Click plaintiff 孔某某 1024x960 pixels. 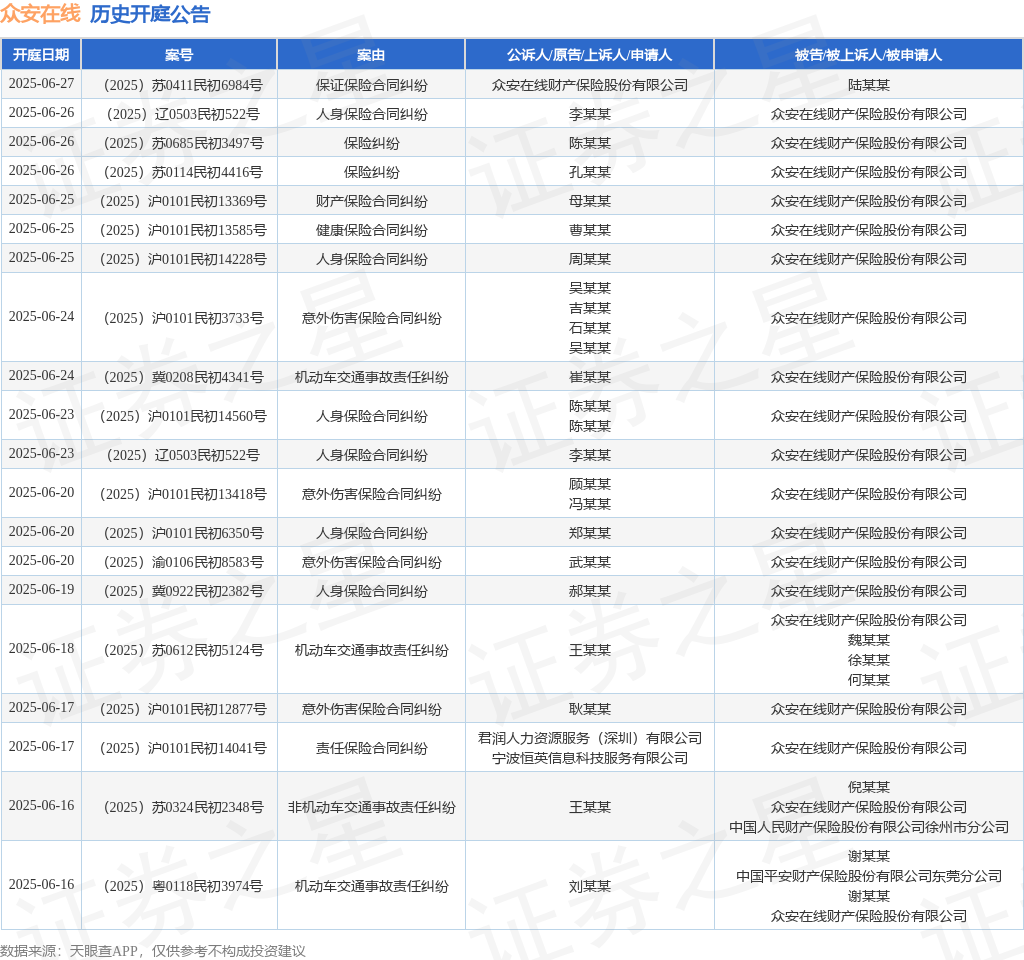(x=590, y=172)
